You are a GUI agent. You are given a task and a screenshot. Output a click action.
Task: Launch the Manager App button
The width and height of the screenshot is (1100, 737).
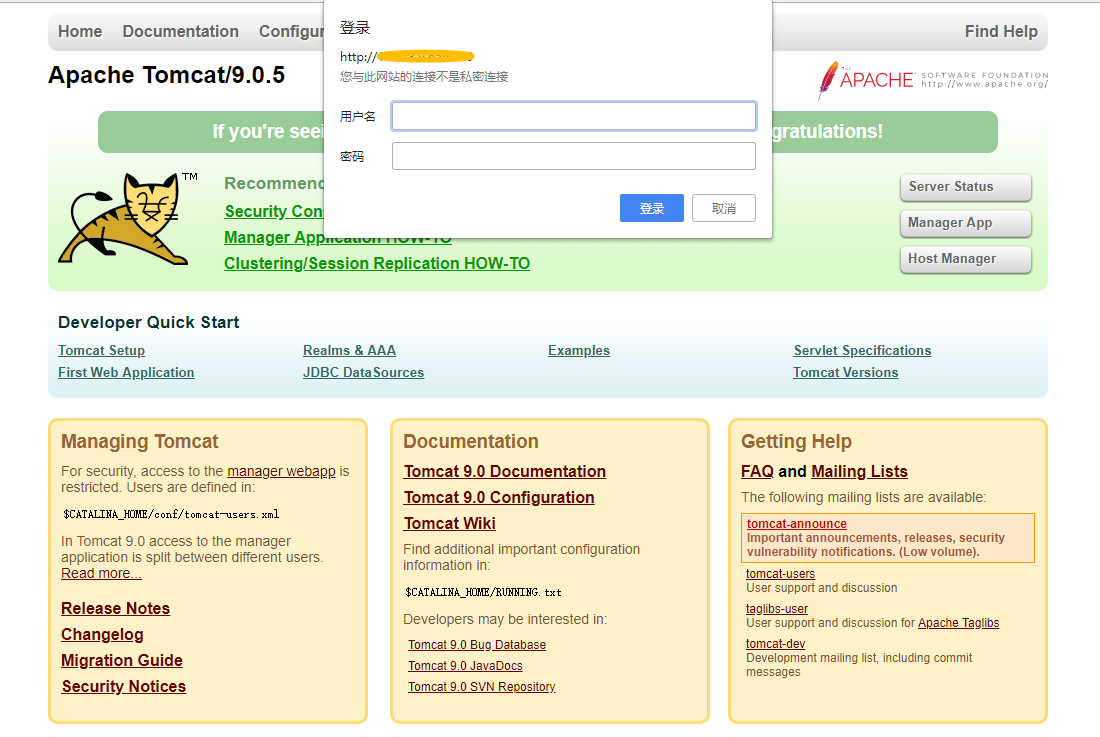(x=965, y=223)
